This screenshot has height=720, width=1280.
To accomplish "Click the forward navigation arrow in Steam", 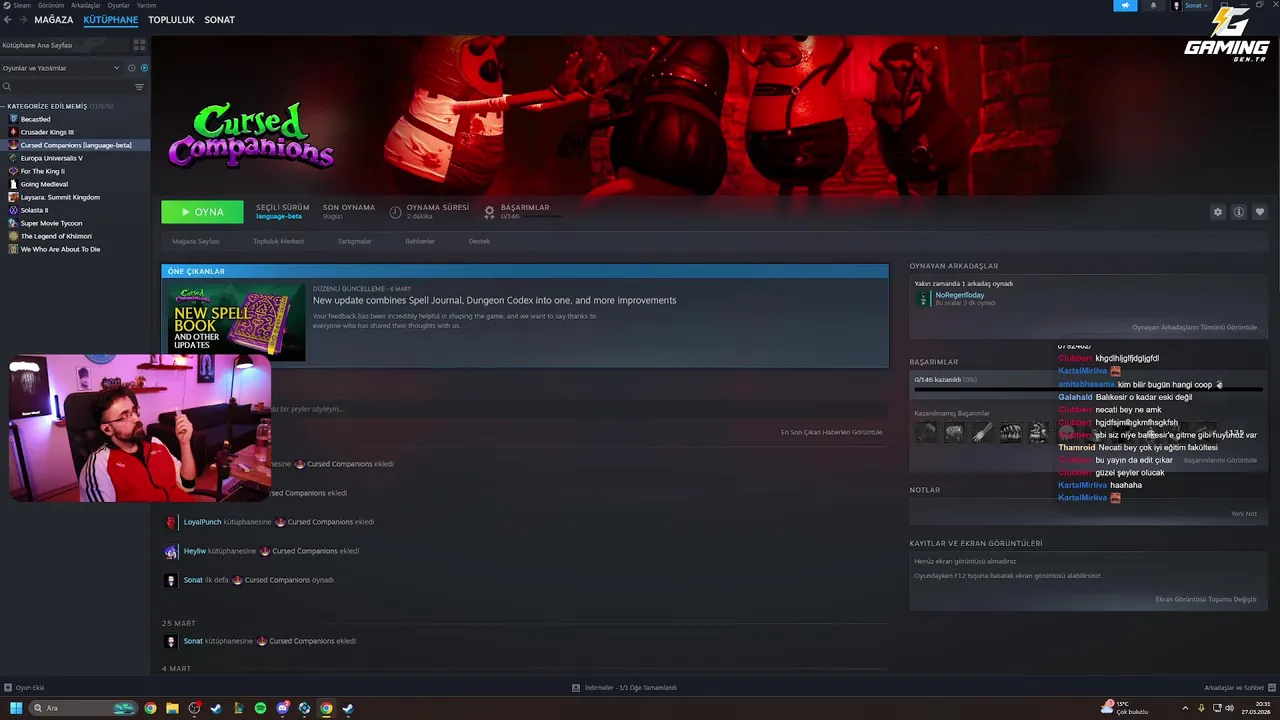I will pos(21,20).
